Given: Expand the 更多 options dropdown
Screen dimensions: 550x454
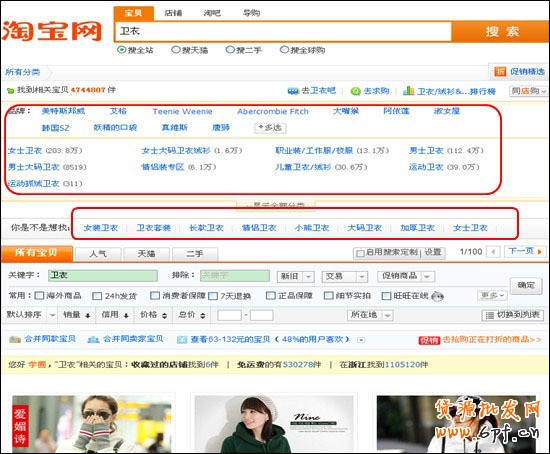Looking at the screenshot, I should click(x=492, y=295).
